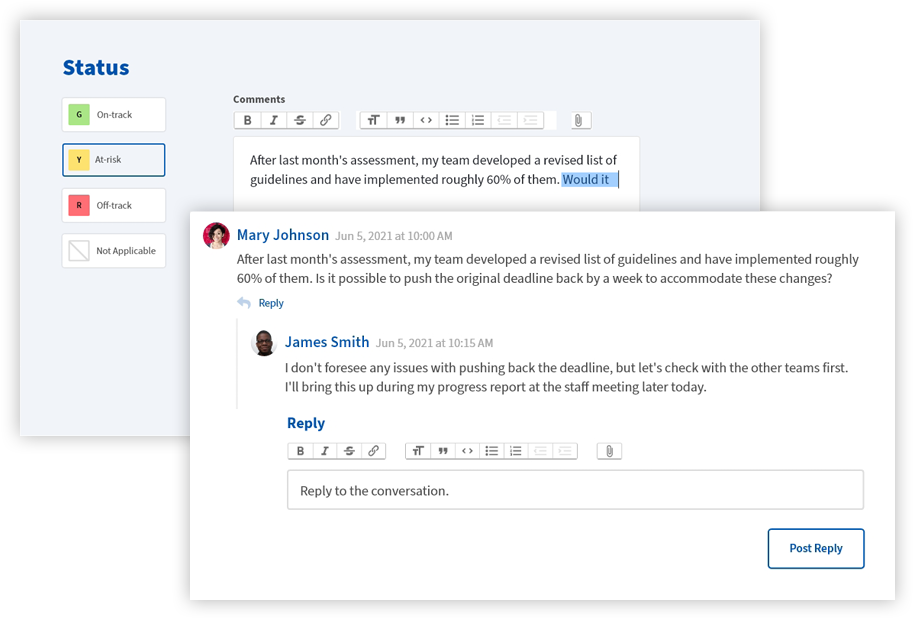Insert quote block in Comments toolbar

pos(400,120)
